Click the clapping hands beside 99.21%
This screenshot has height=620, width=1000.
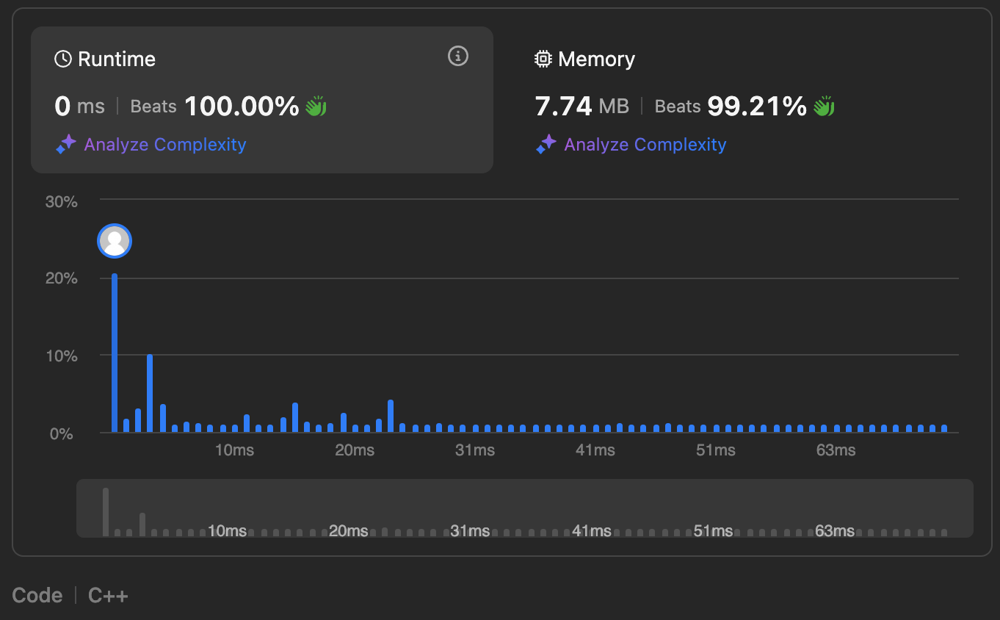pyautogui.click(x=824, y=106)
